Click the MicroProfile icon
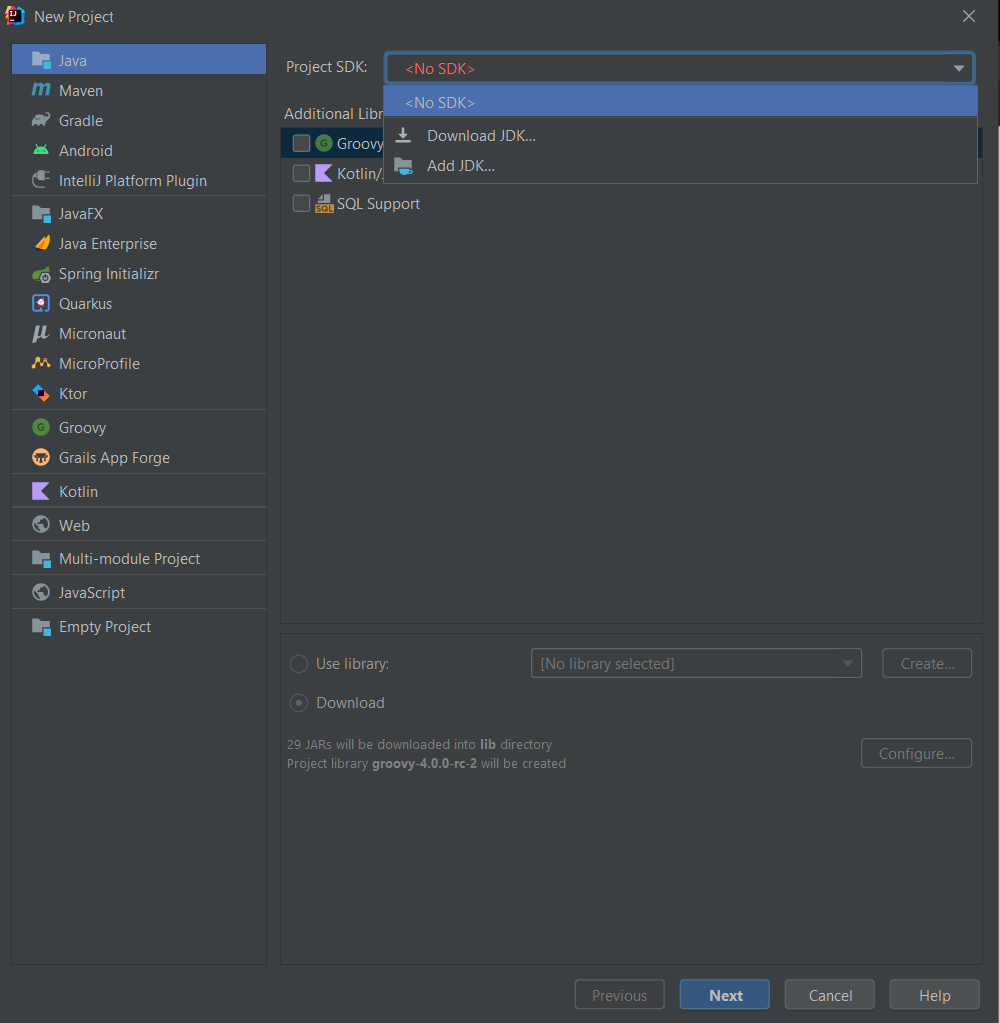Viewport: 1000px width, 1023px height. [41, 363]
